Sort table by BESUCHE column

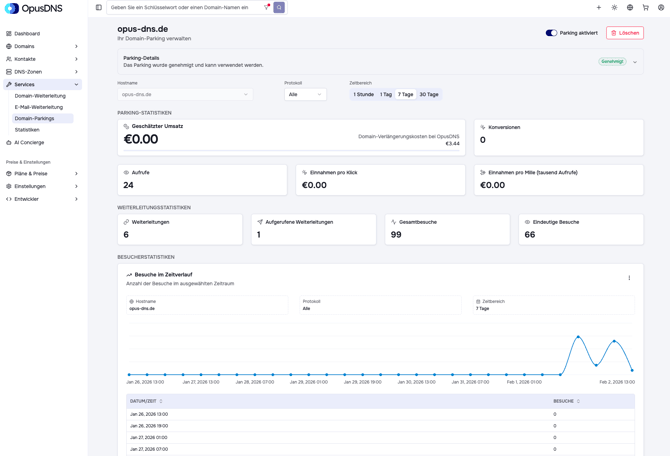click(567, 401)
